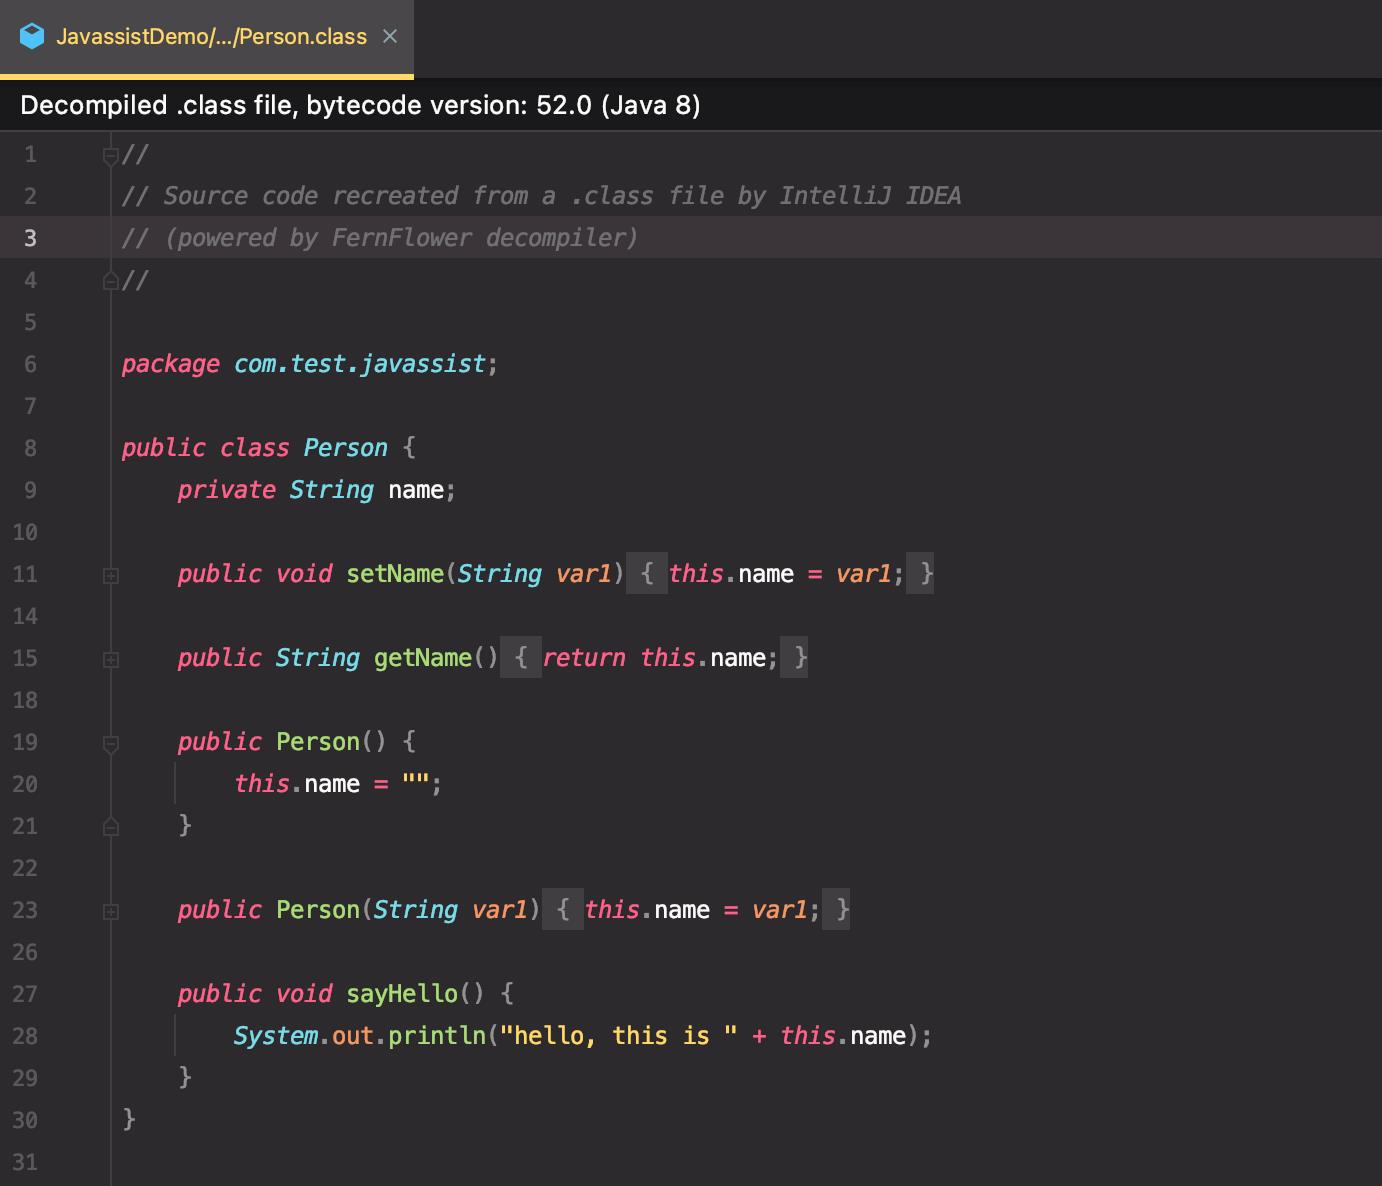Click the 'FernFlower decompiler' comment line

(379, 238)
